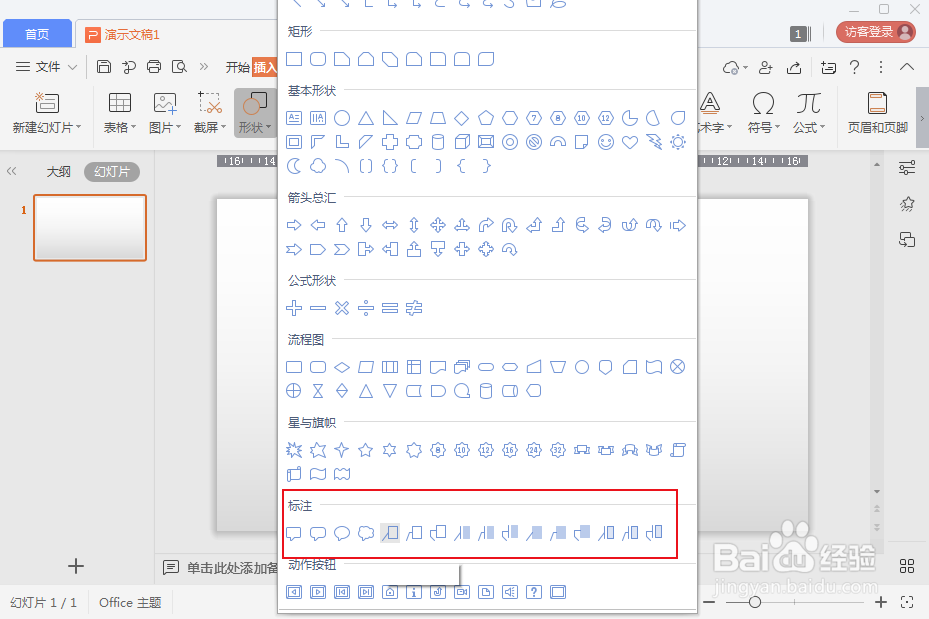Expand more quick toolbar items

(204, 66)
